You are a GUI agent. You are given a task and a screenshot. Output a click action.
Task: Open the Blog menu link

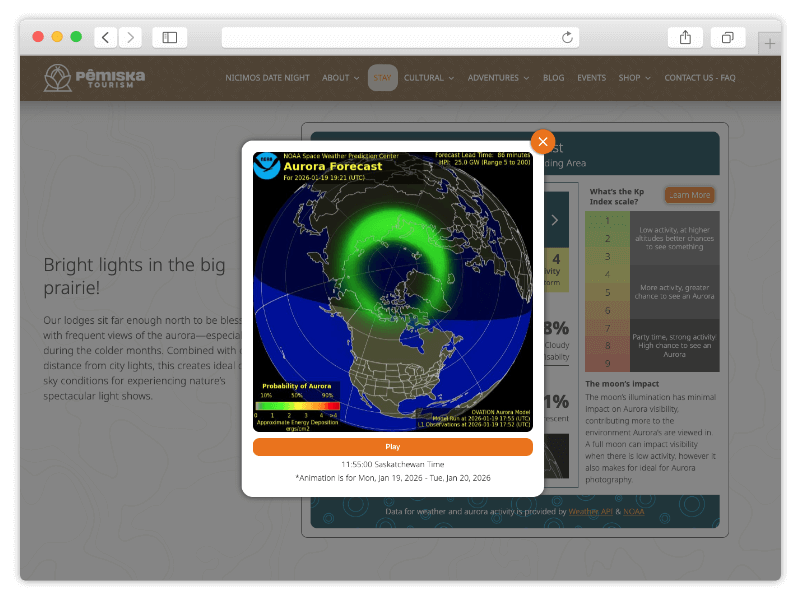pos(553,78)
